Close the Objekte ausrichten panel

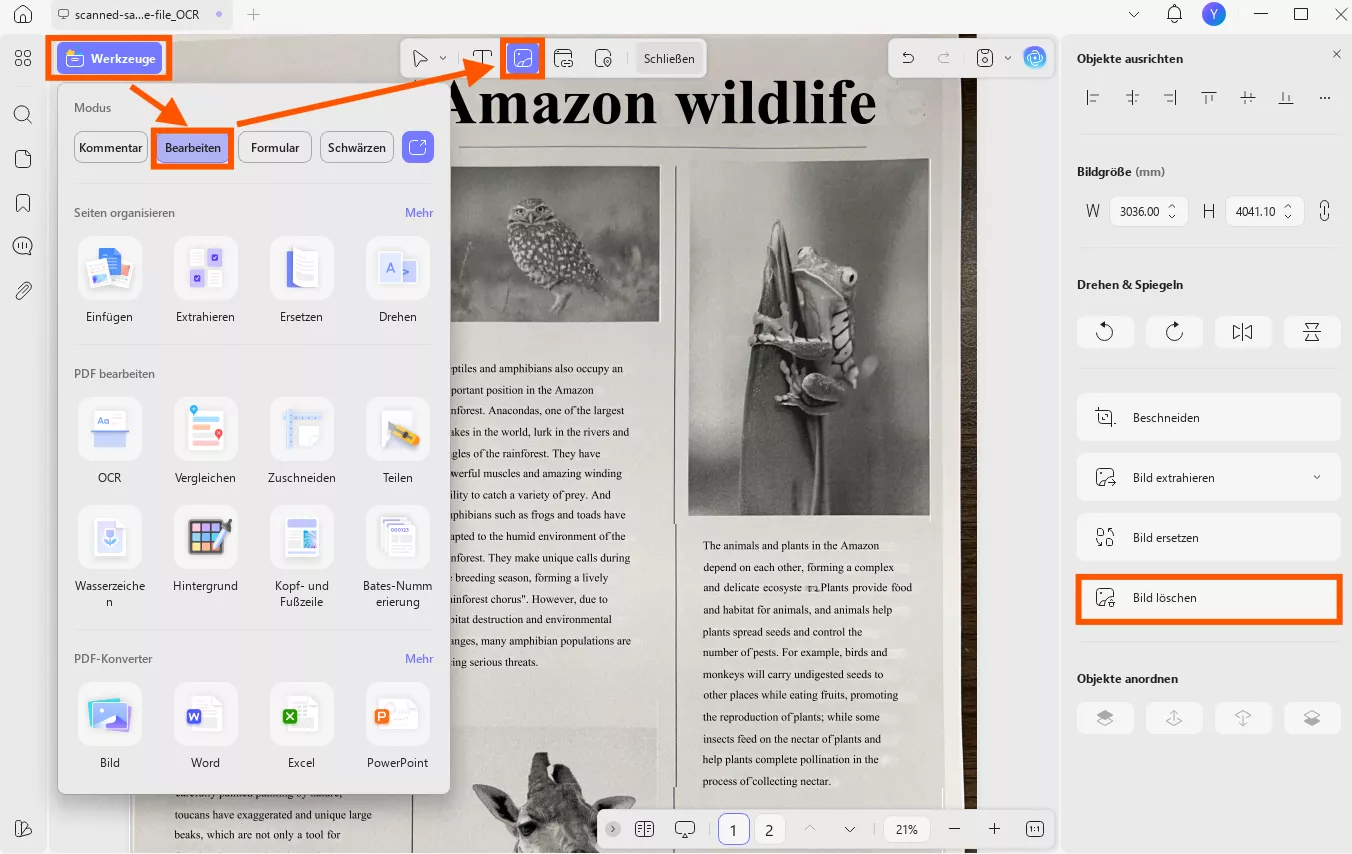tap(1337, 54)
